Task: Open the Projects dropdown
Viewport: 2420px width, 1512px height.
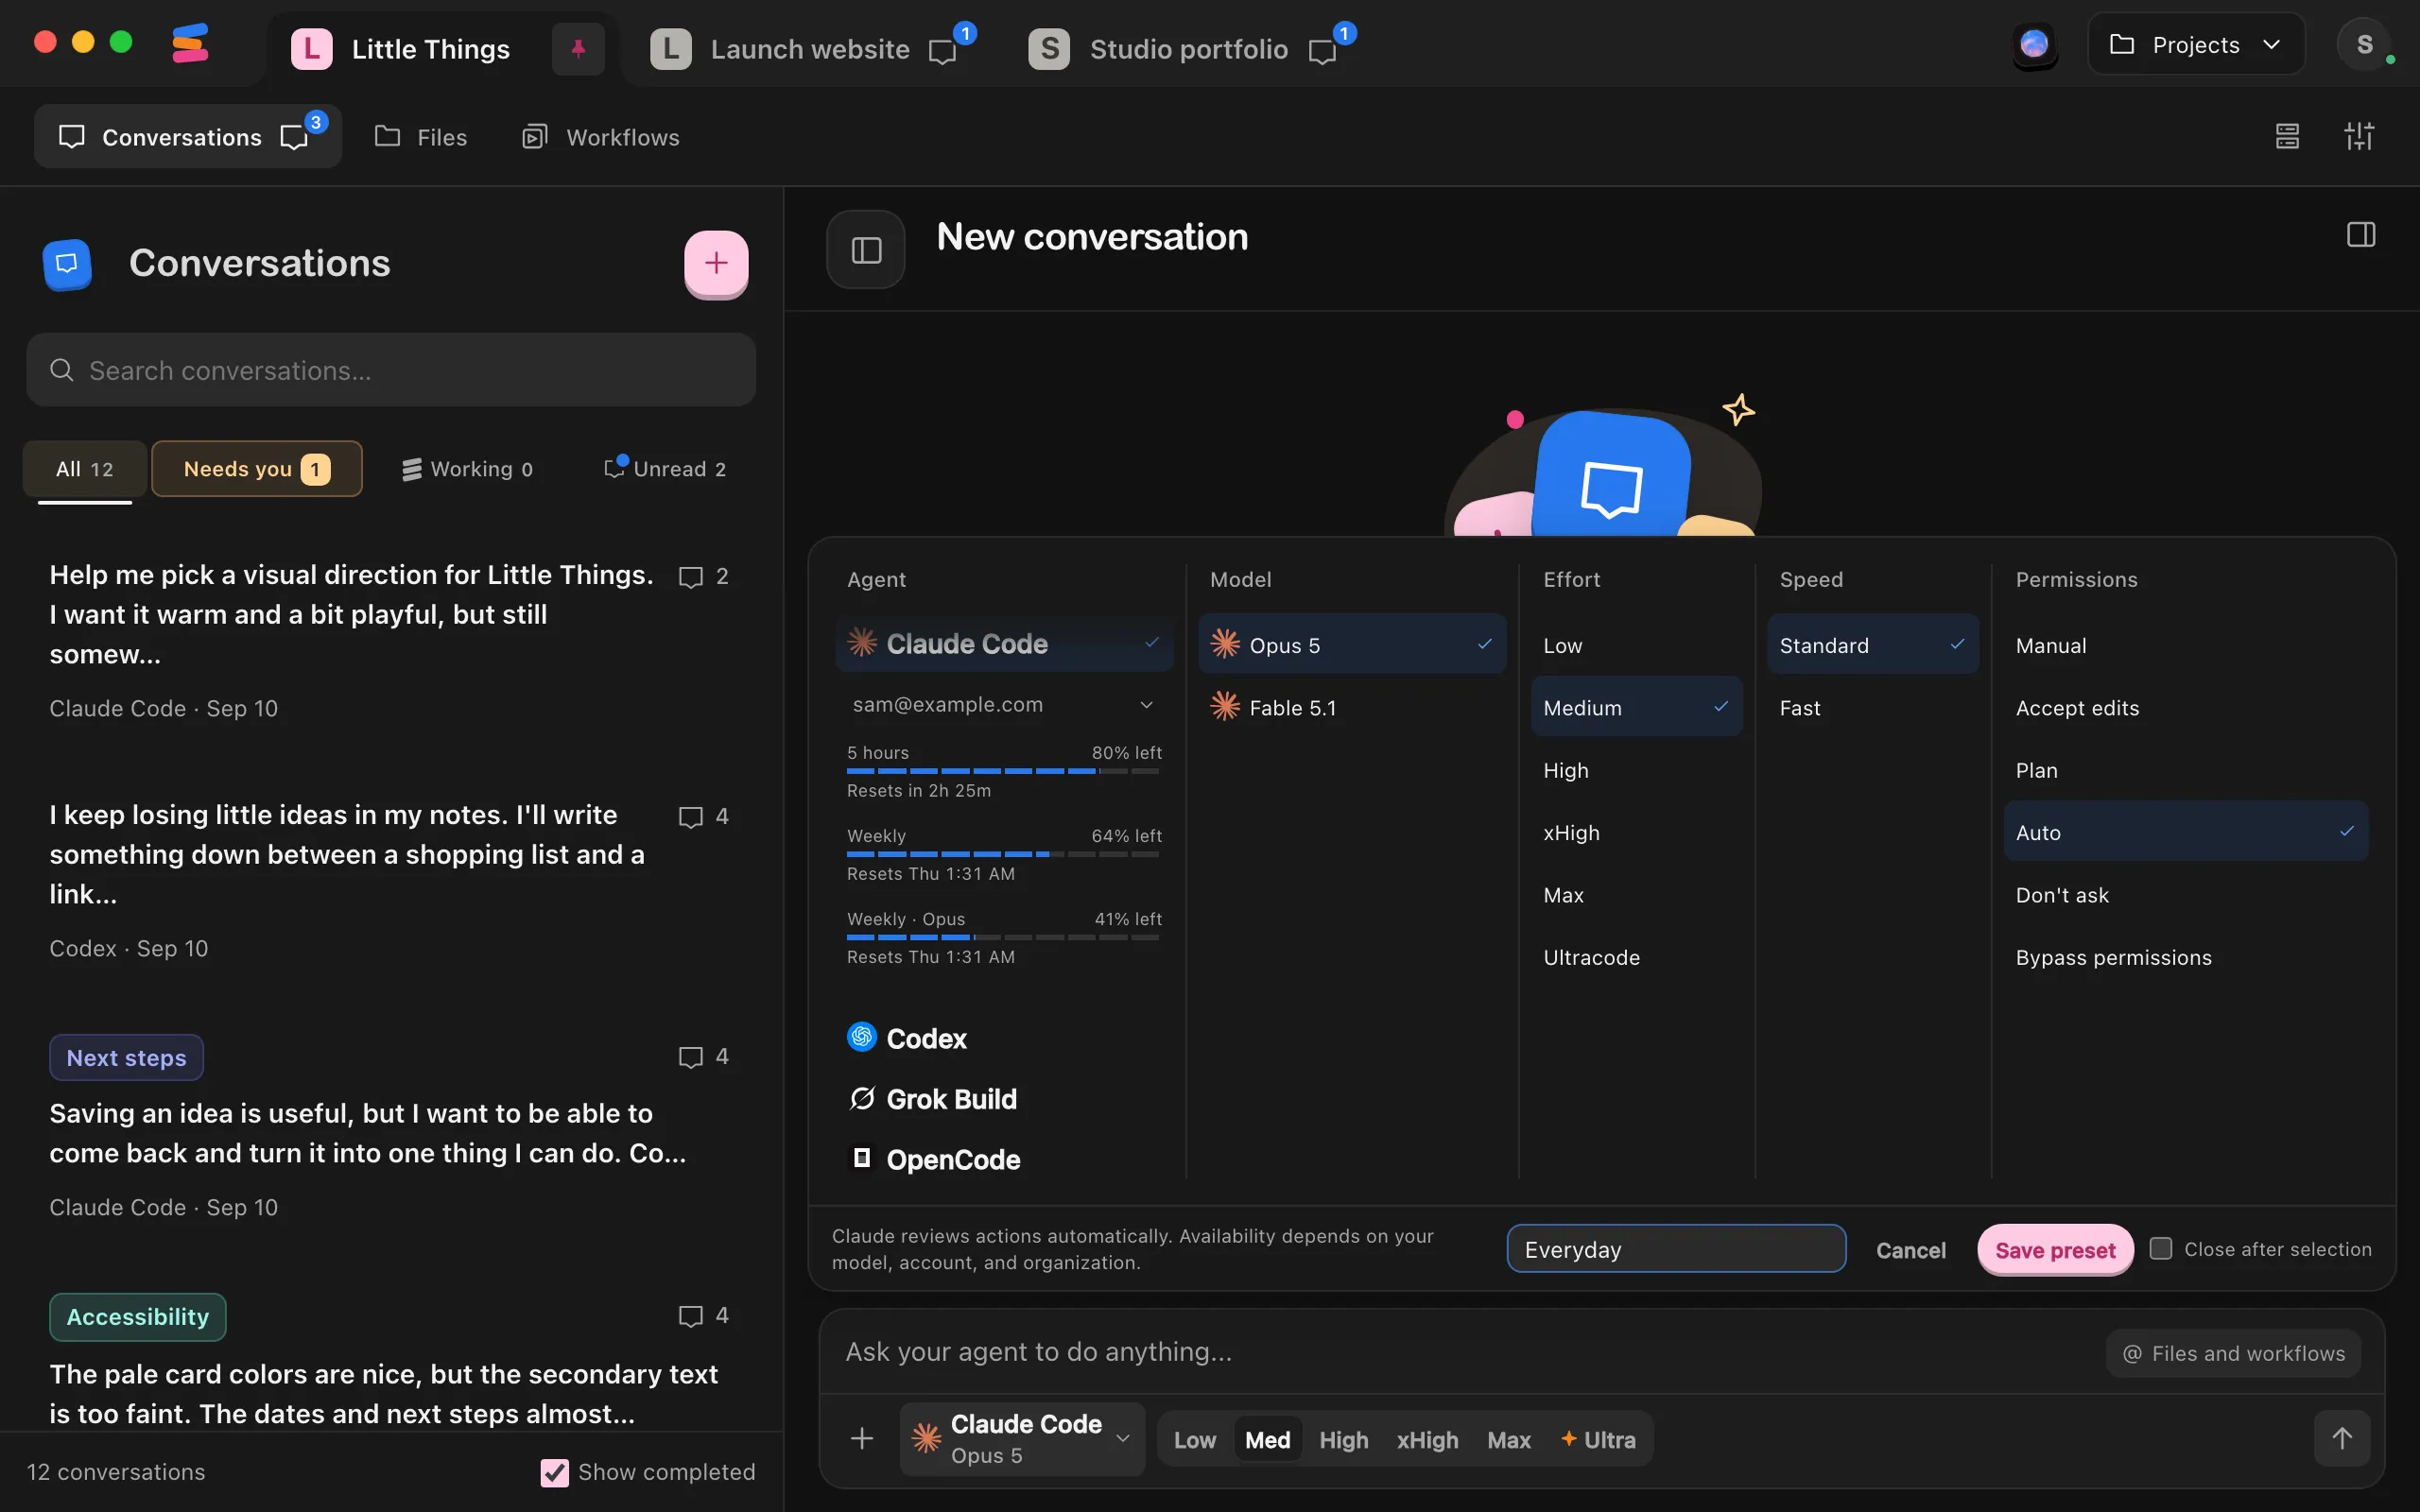Action: tap(2195, 44)
